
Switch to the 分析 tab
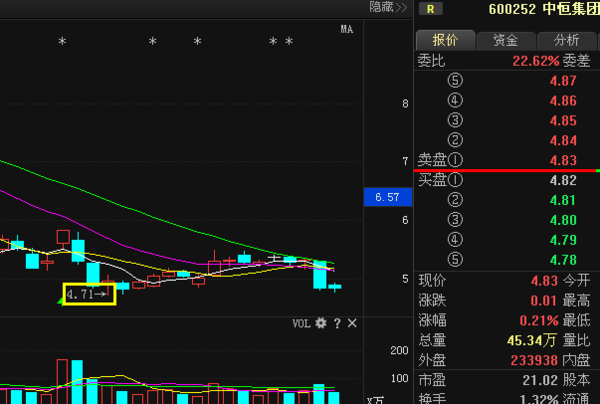coord(566,41)
